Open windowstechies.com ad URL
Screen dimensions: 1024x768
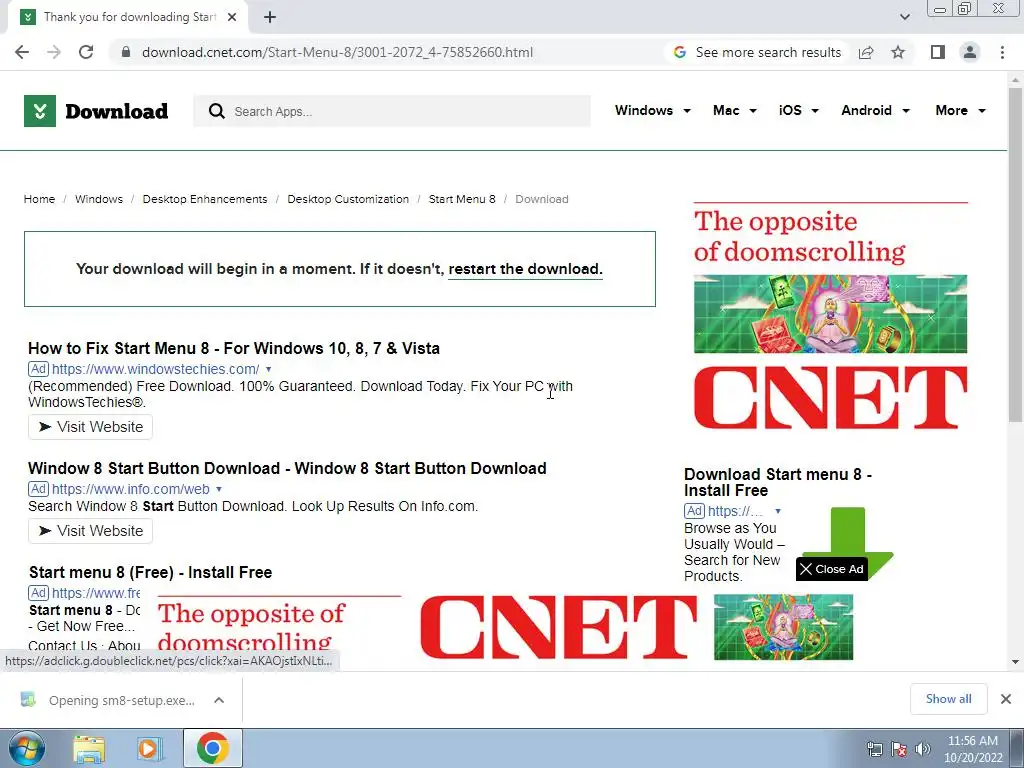[x=155, y=369]
